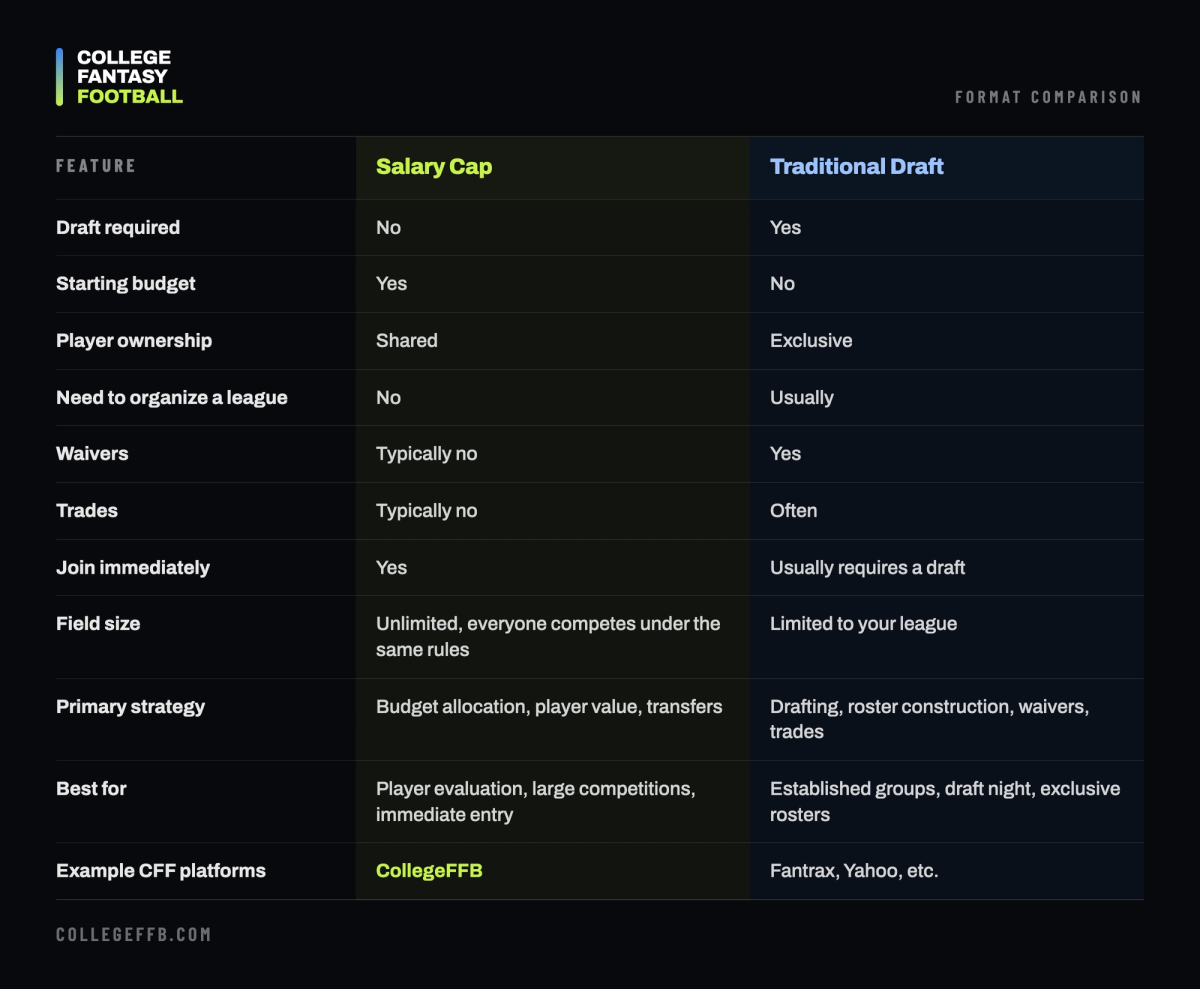Open the CollegeFFB platform link
Screen dimensions: 1200x989
click(429, 871)
